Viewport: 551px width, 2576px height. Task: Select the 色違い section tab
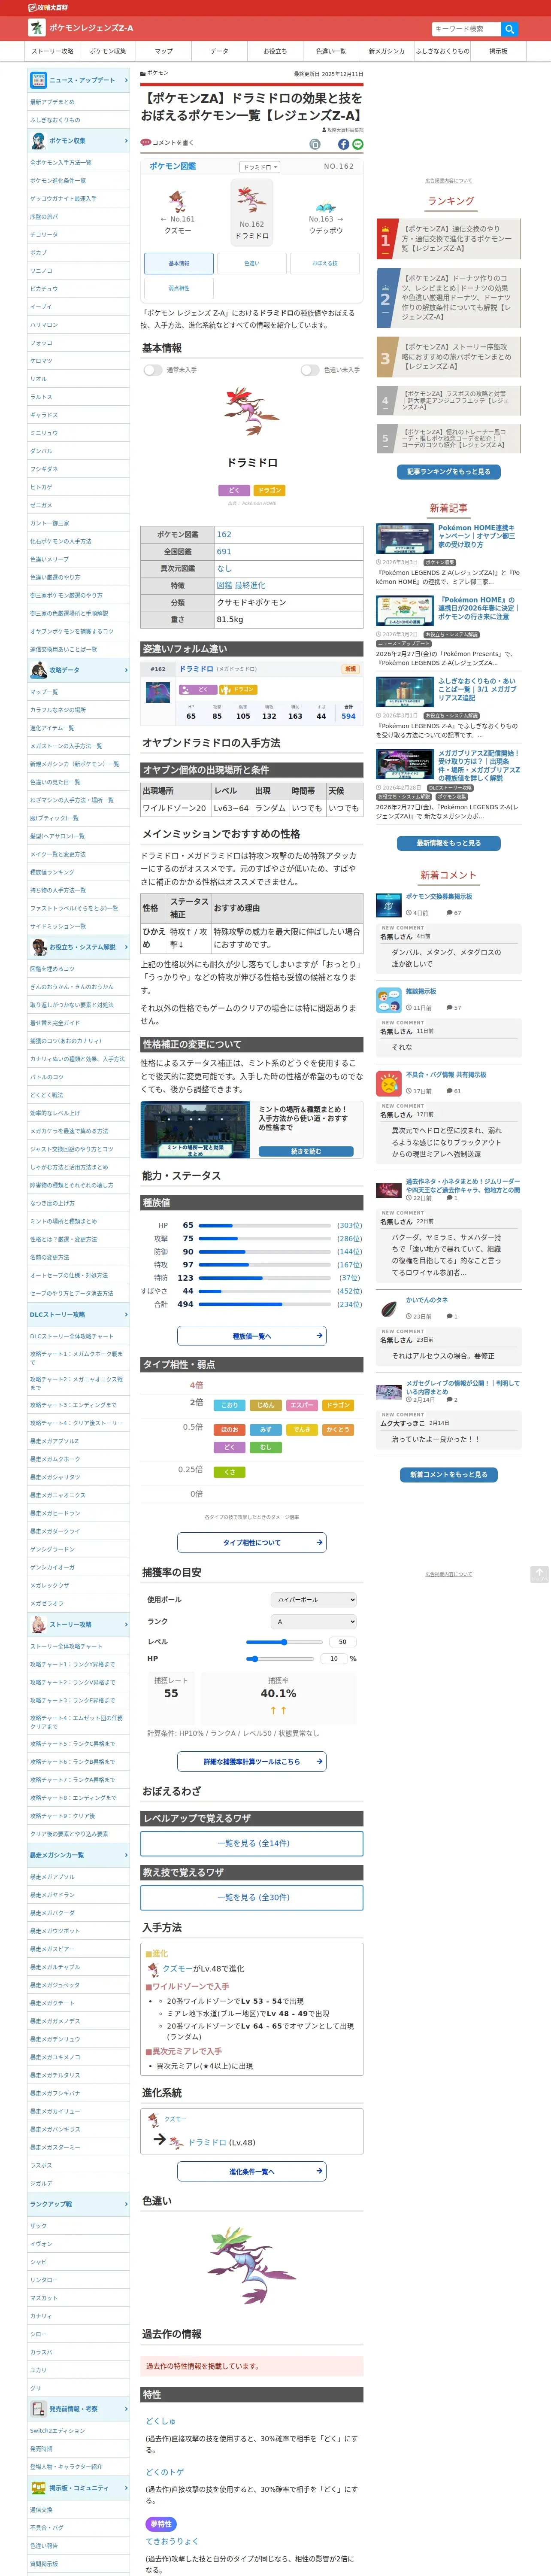[252, 263]
